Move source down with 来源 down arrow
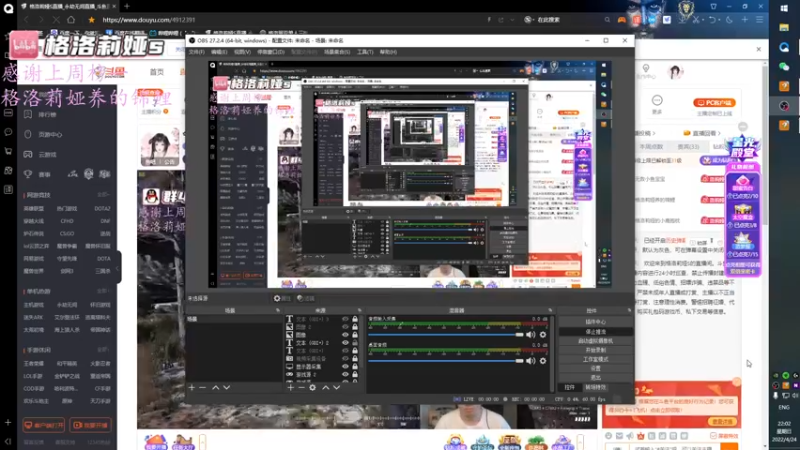The image size is (800, 450). 337,388
